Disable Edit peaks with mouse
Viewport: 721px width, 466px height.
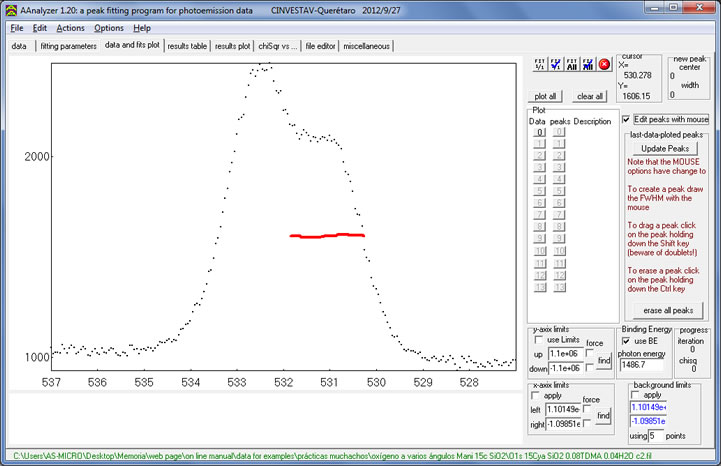point(627,119)
